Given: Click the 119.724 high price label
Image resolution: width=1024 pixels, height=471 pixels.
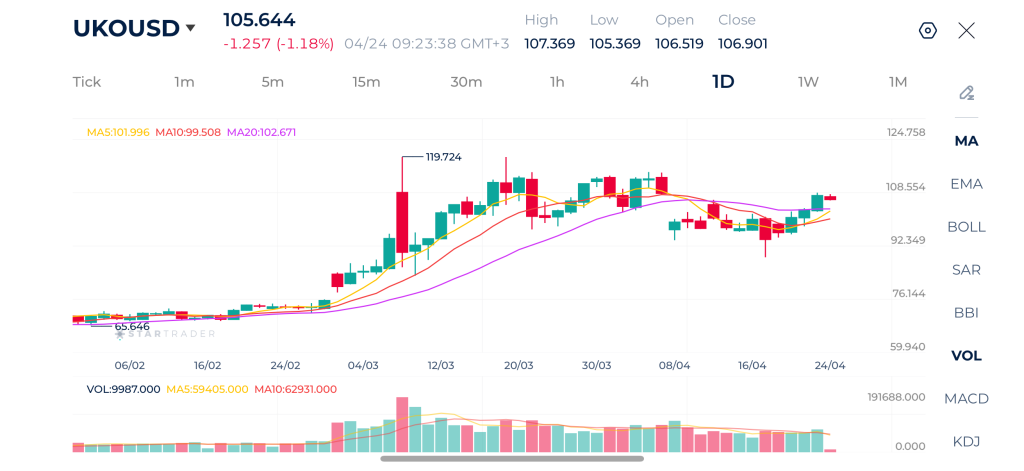Looking at the screenshot, I should pyautogui.click(x=443, y=157).
